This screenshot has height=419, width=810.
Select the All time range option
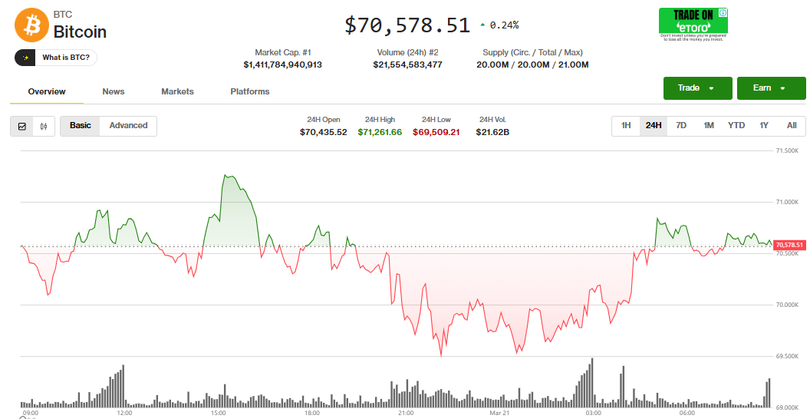pos(791,126)
